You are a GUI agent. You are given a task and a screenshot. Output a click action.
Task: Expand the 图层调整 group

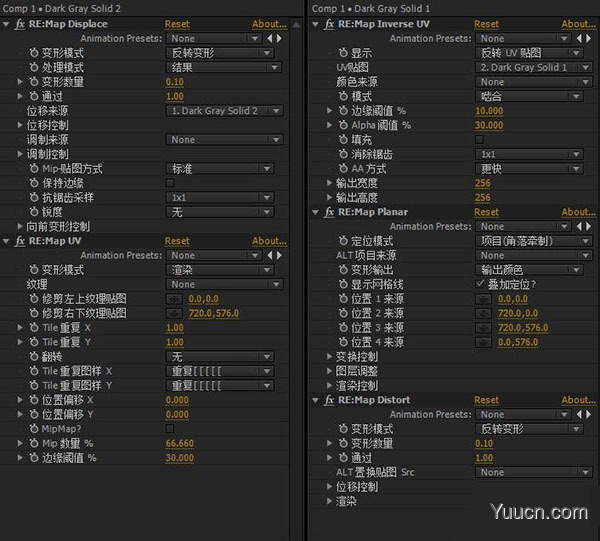click(x=329, y=371)
